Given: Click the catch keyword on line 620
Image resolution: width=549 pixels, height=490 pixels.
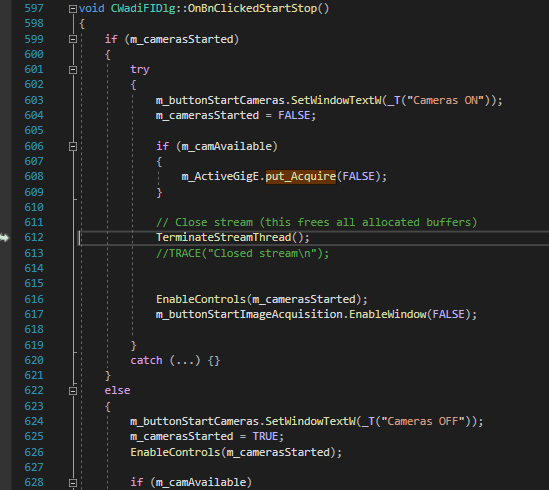Looking at the screenshot, I should click(146, 360).
